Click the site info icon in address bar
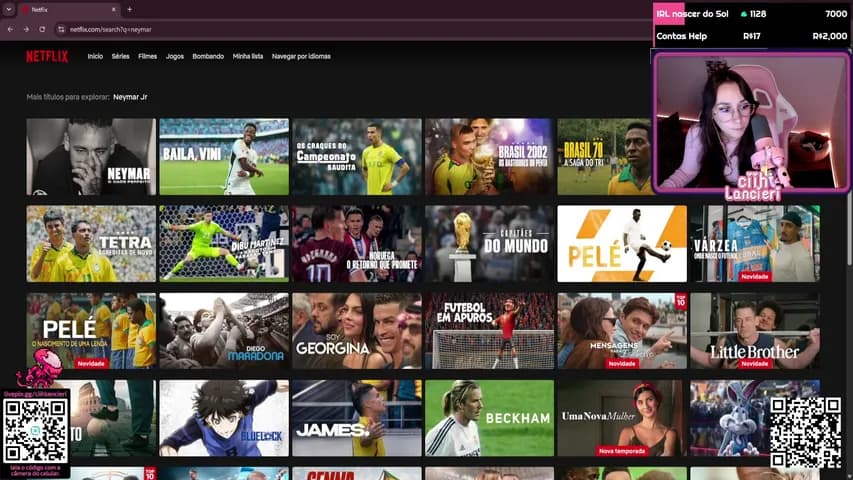Screen dimensions: 853x480 coord(61,29)
